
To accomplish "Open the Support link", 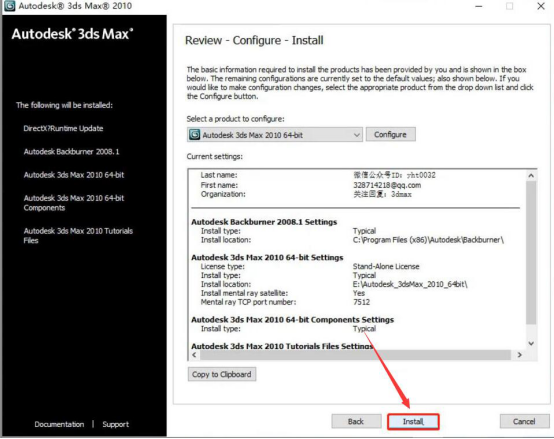I will 116,424.
